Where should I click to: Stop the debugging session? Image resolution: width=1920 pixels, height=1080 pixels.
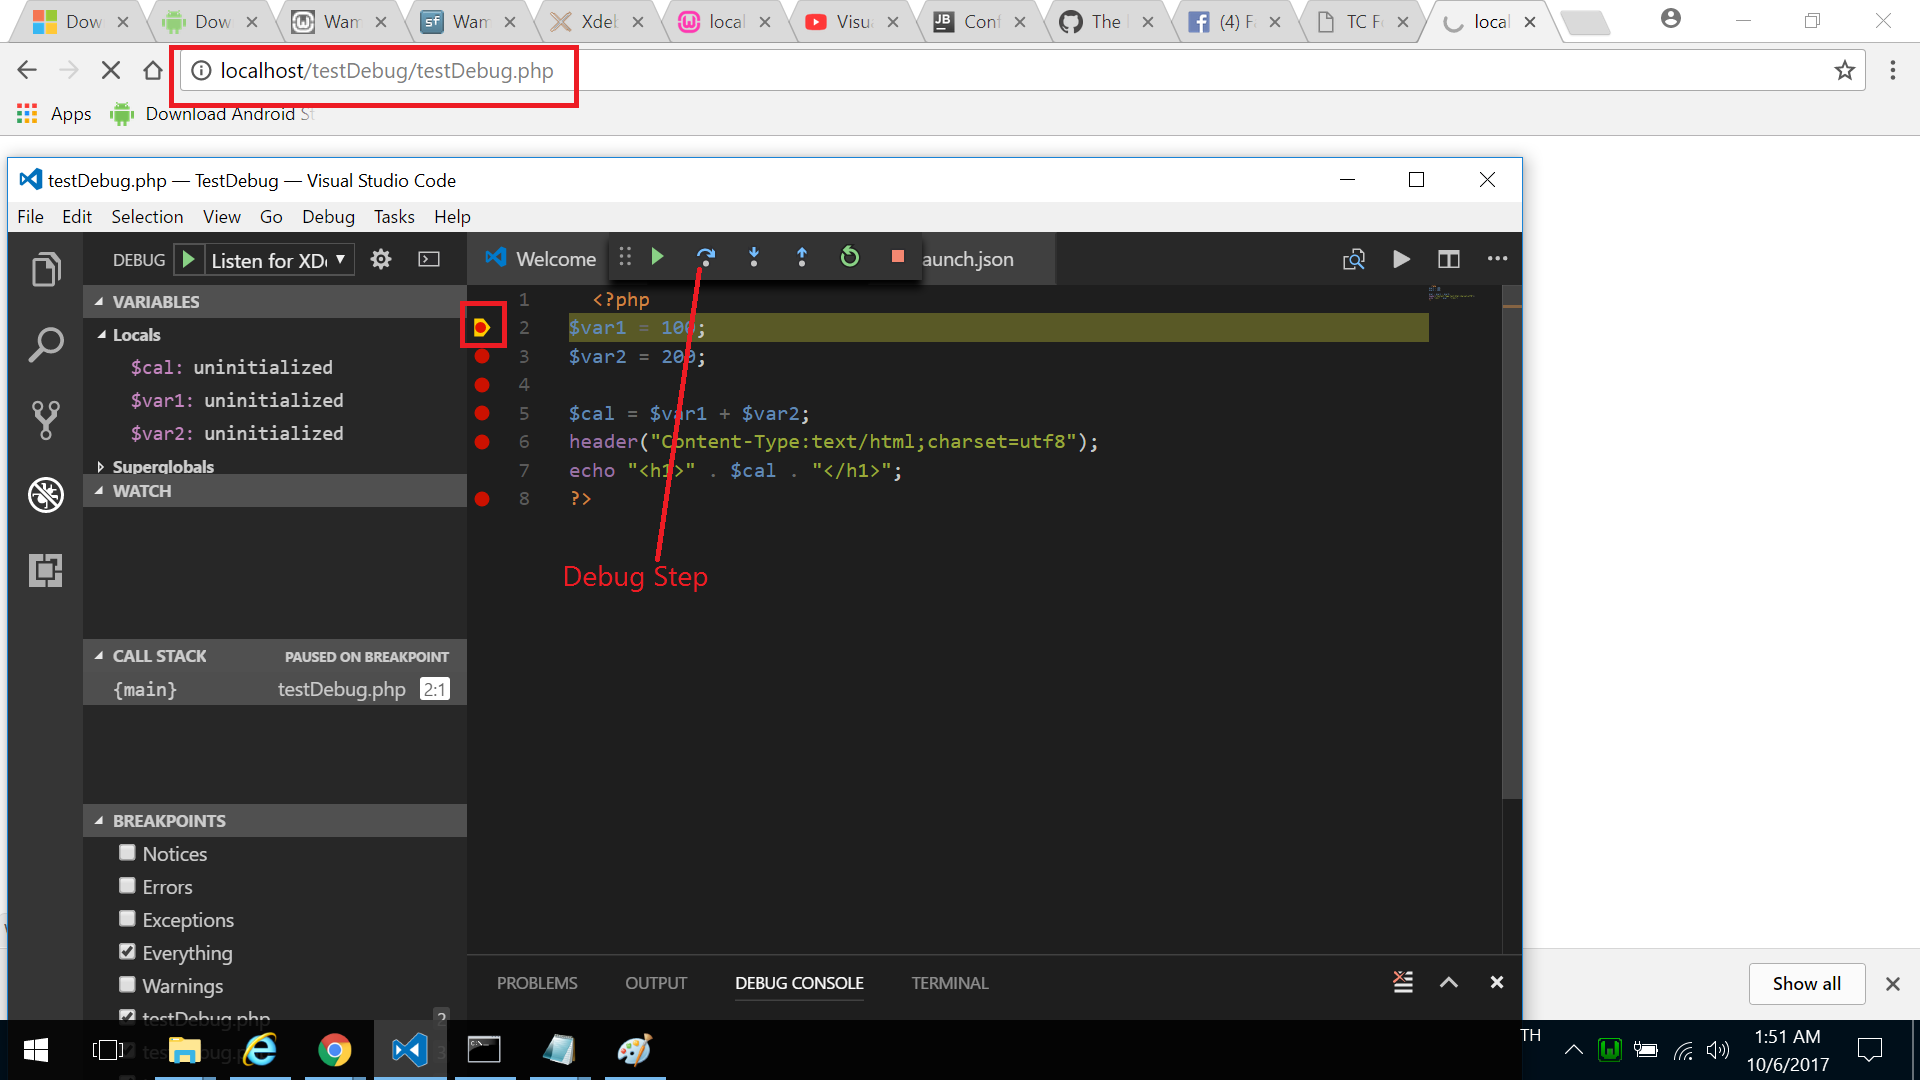[897, 257]
